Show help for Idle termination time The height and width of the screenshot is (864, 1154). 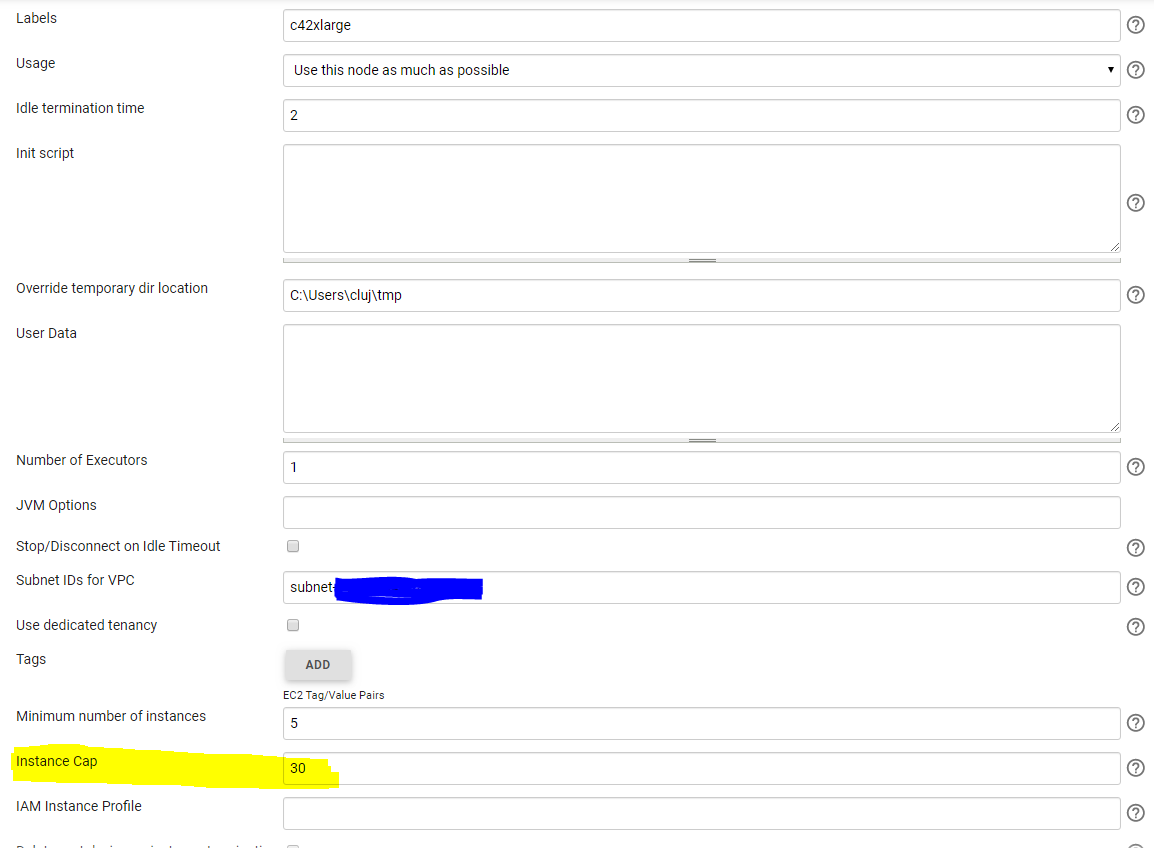click(x=1135, y=115)
